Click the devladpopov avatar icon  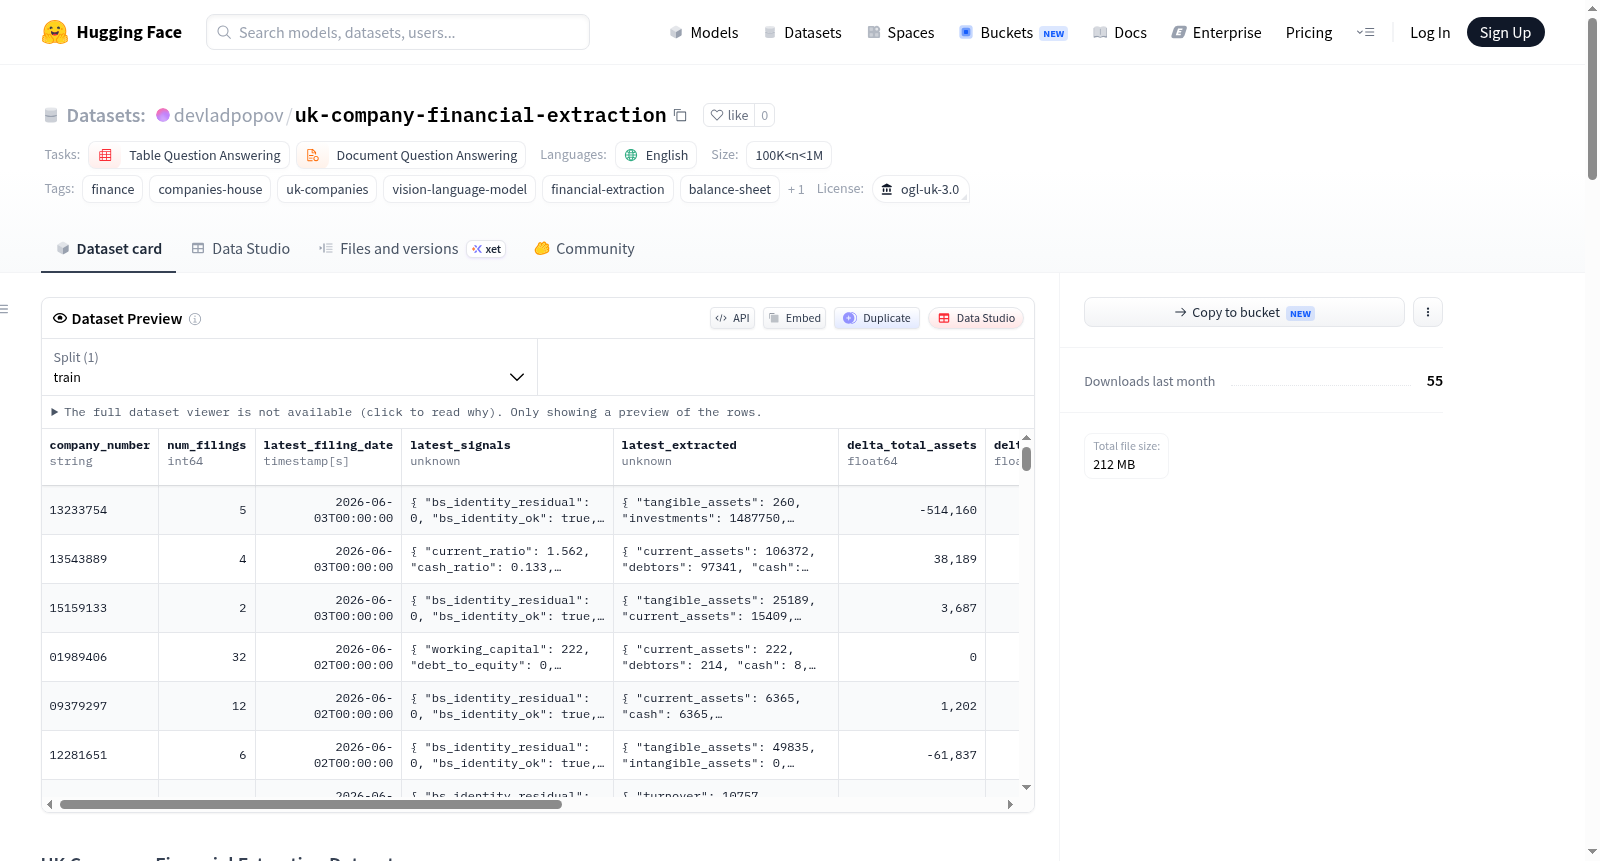coord(163,115)
